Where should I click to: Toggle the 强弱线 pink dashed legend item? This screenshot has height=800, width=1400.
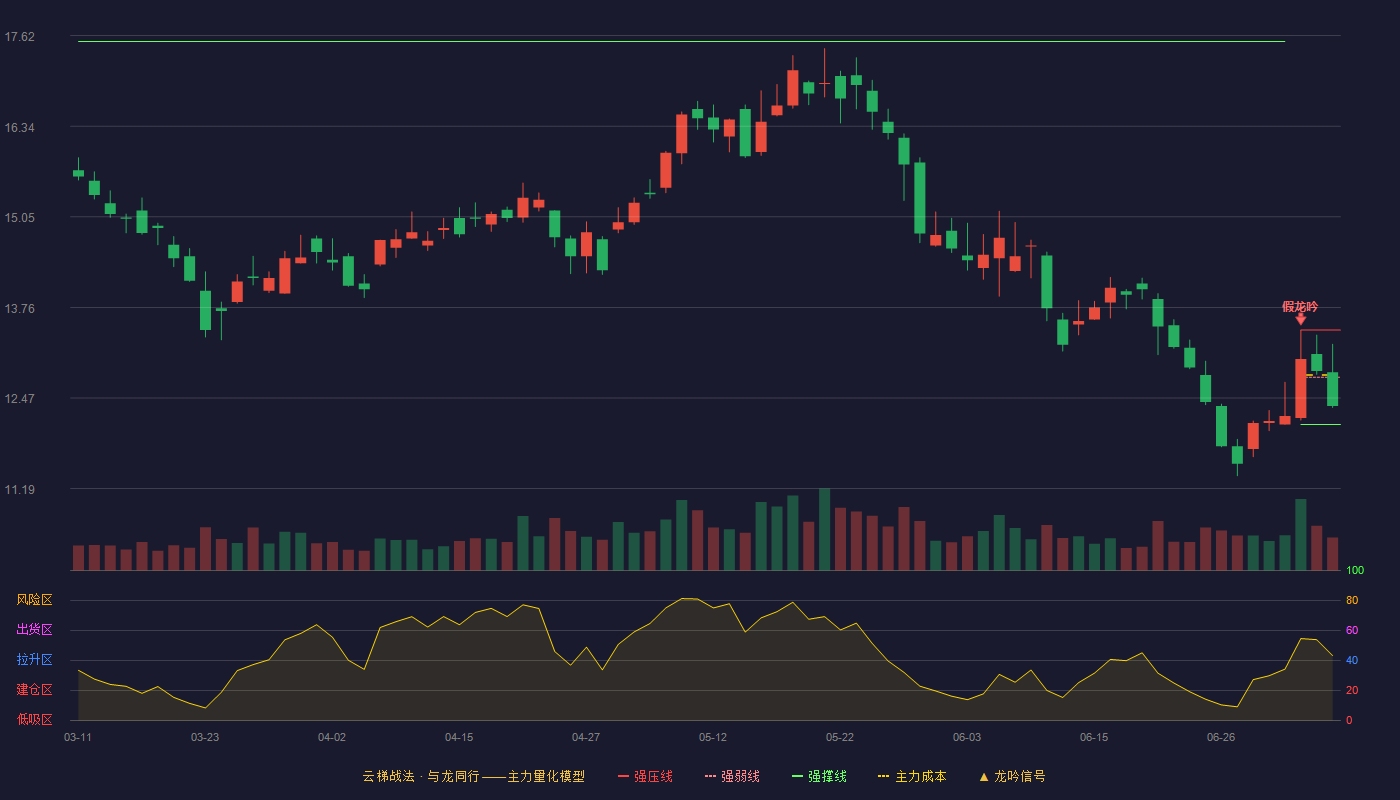[x=732, y=776]
